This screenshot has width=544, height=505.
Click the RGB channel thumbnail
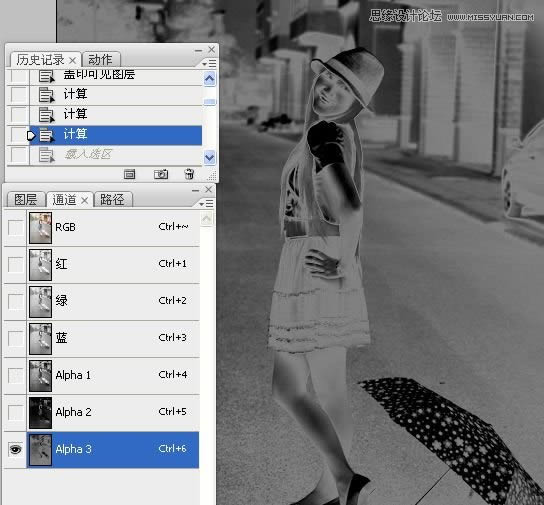[41, 228]
